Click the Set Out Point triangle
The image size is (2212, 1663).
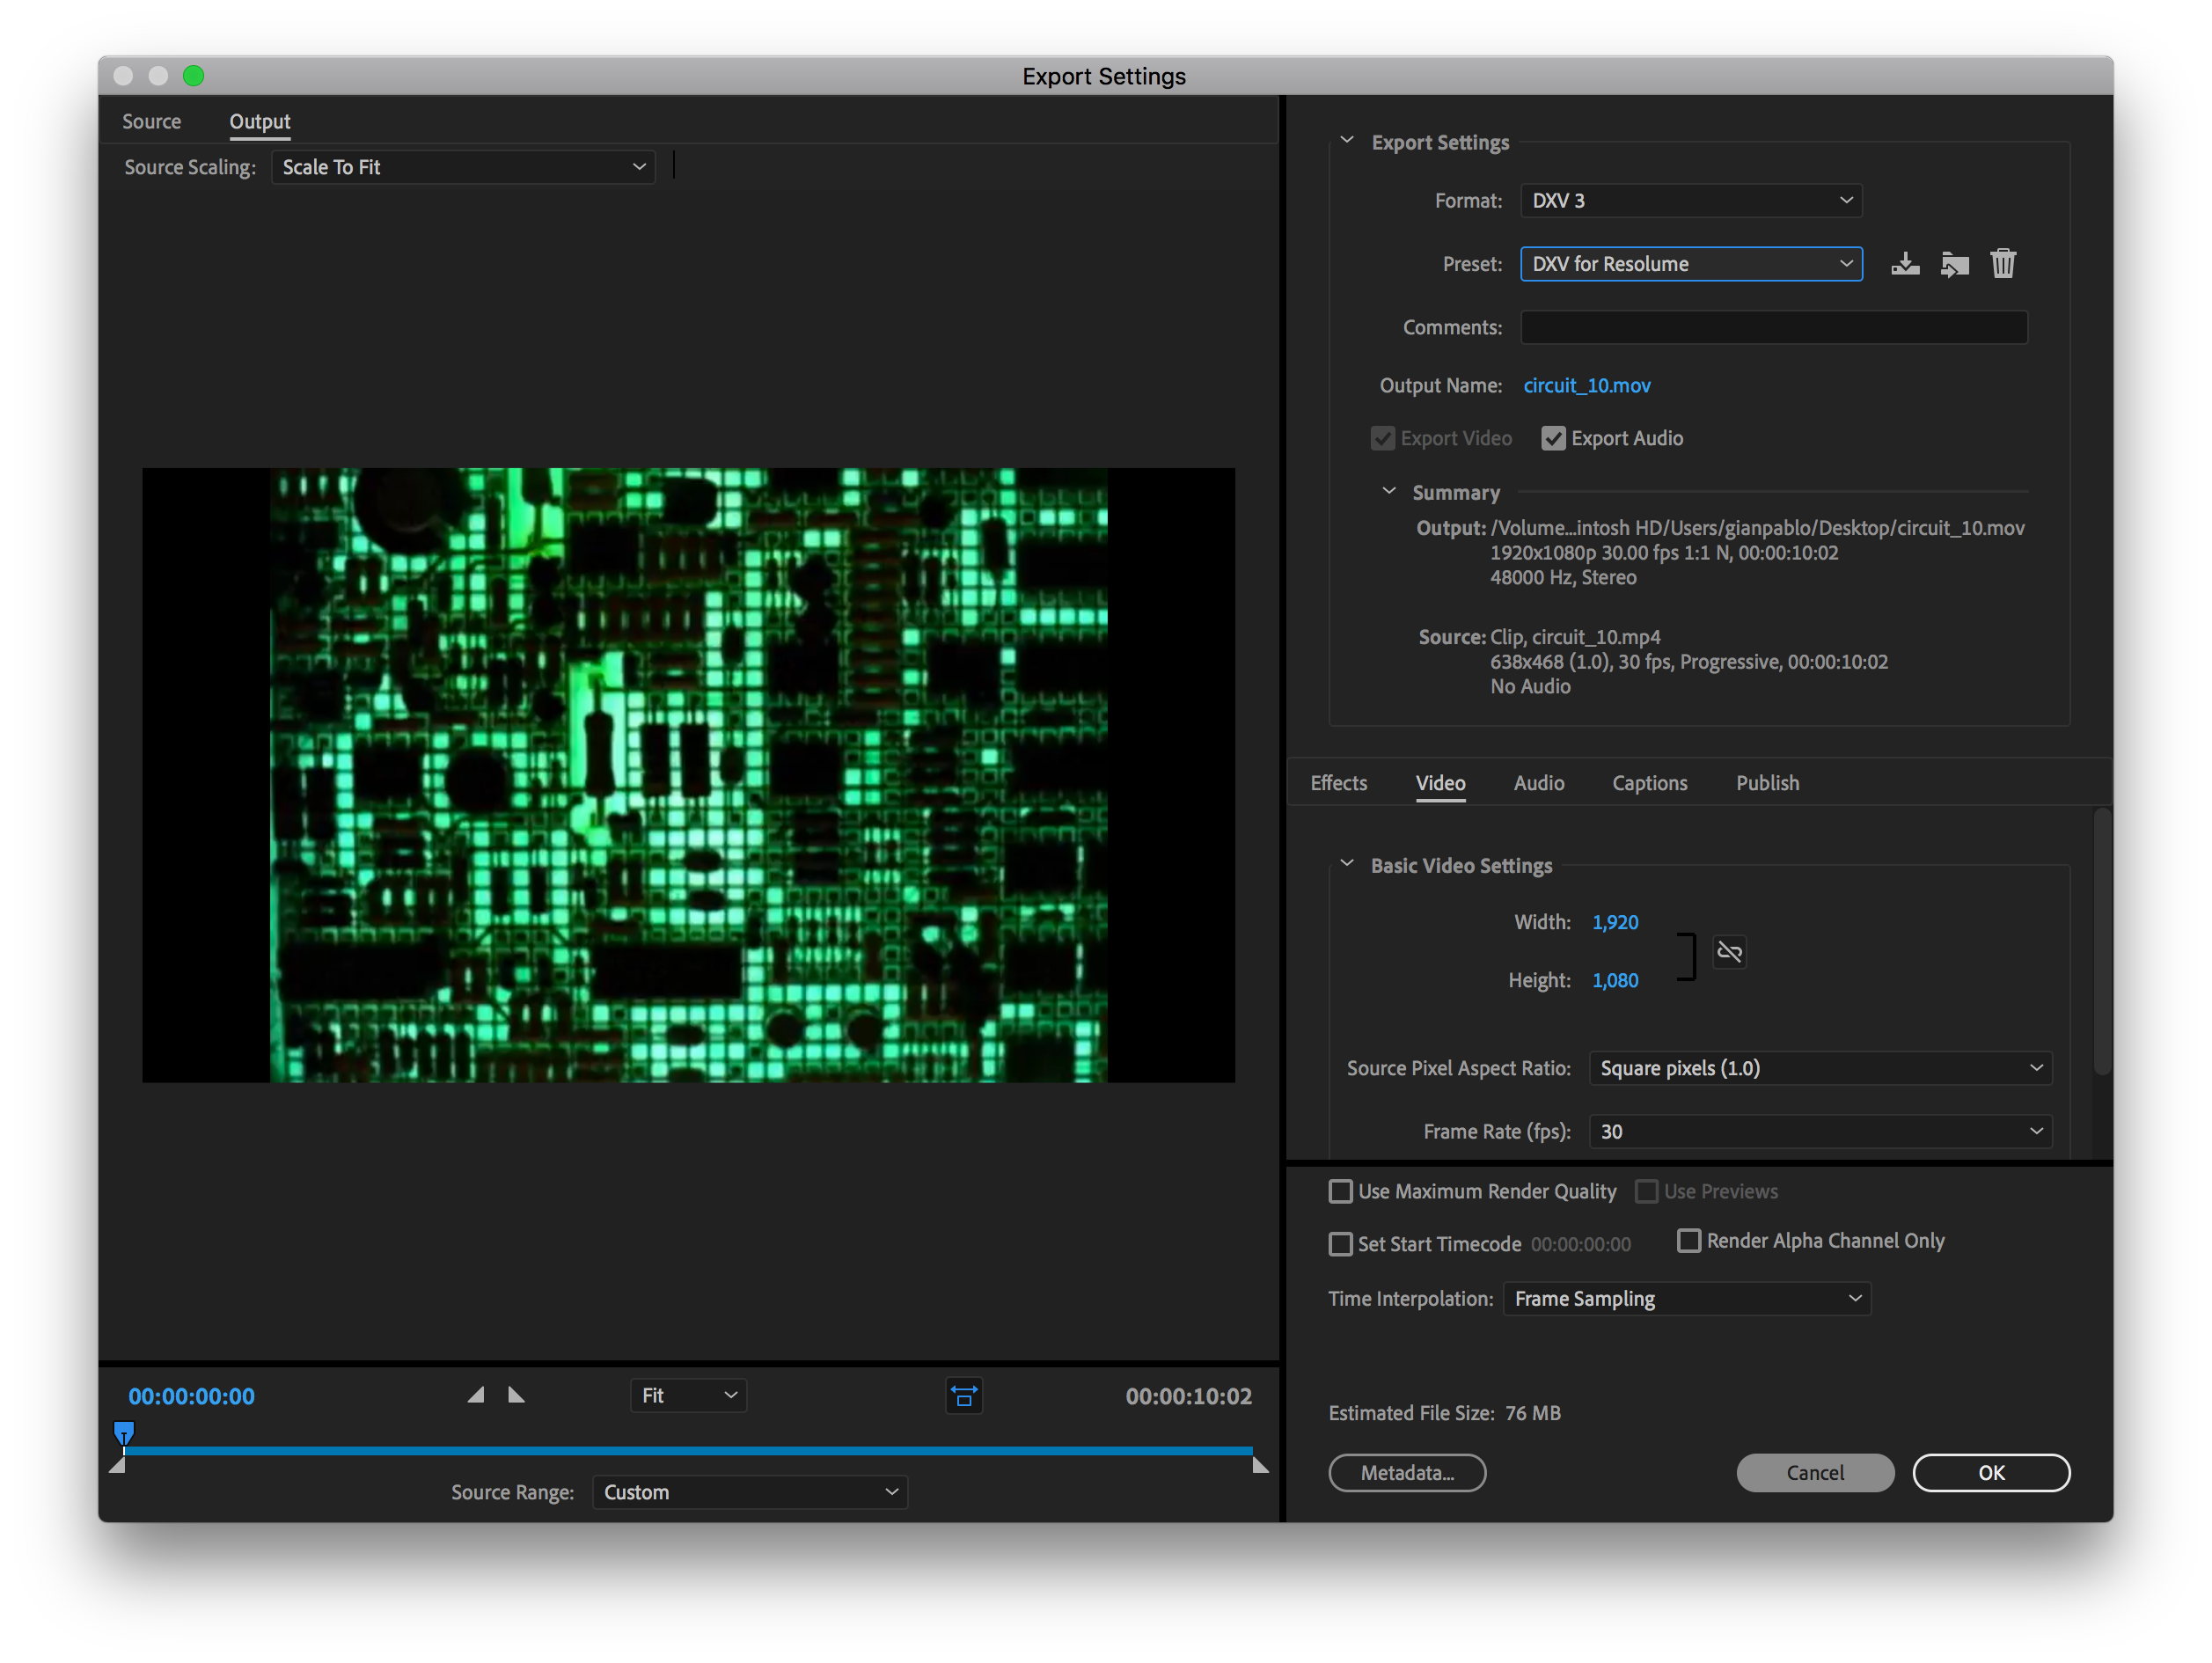tap(516, 1395)
